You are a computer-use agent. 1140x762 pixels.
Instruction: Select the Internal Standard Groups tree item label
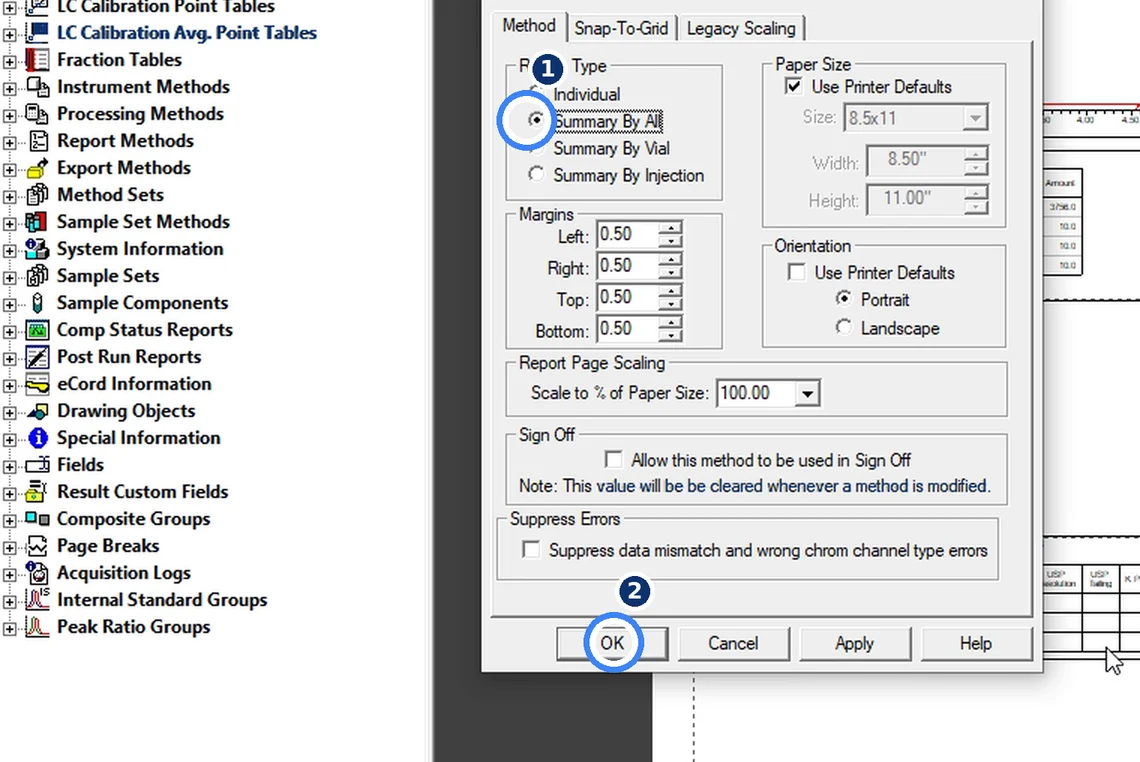coord(162,600)
